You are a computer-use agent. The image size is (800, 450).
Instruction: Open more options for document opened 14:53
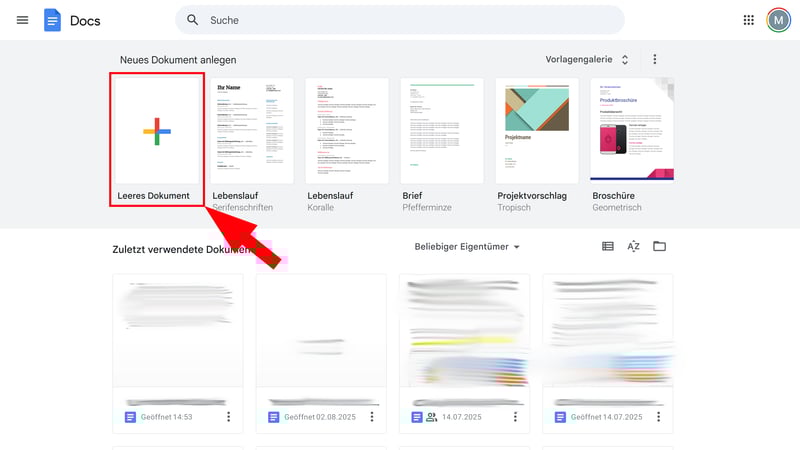[229, 417]
